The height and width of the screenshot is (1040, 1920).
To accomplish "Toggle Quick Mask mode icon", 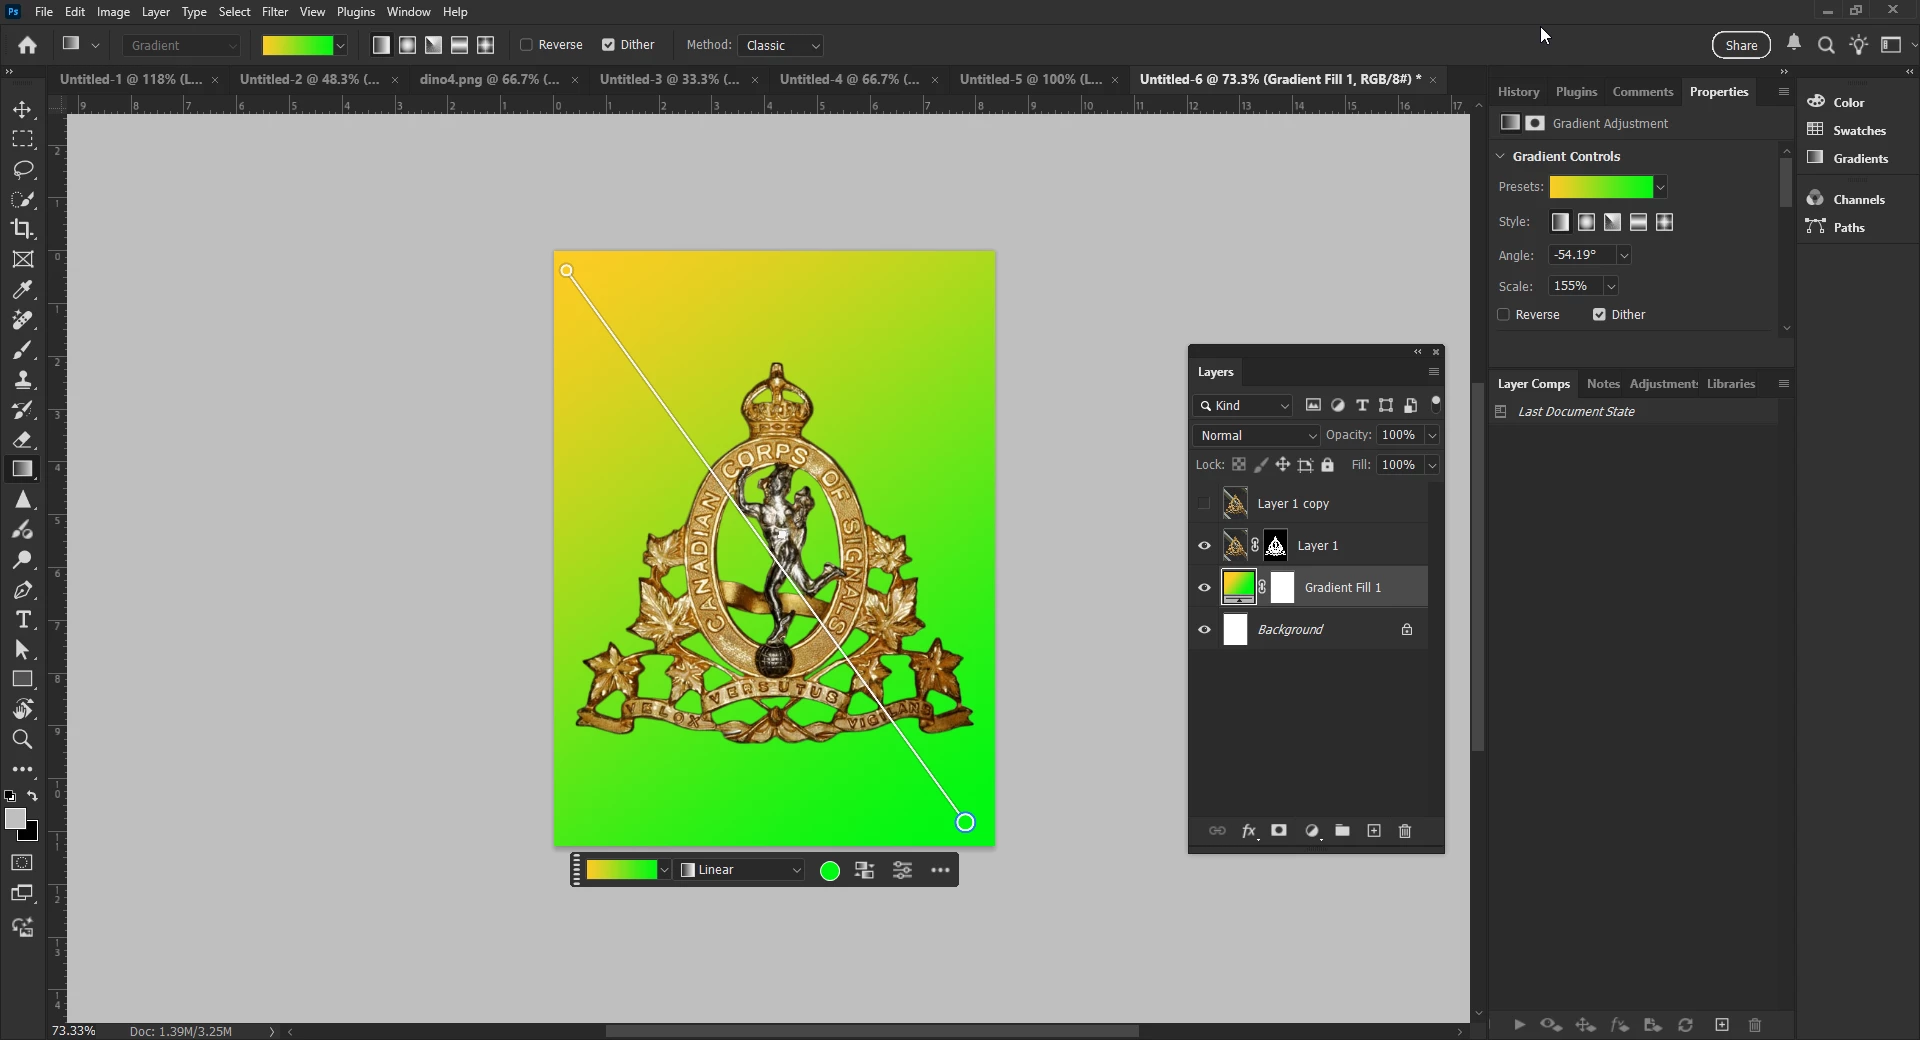I will click(x=22, y=863).
